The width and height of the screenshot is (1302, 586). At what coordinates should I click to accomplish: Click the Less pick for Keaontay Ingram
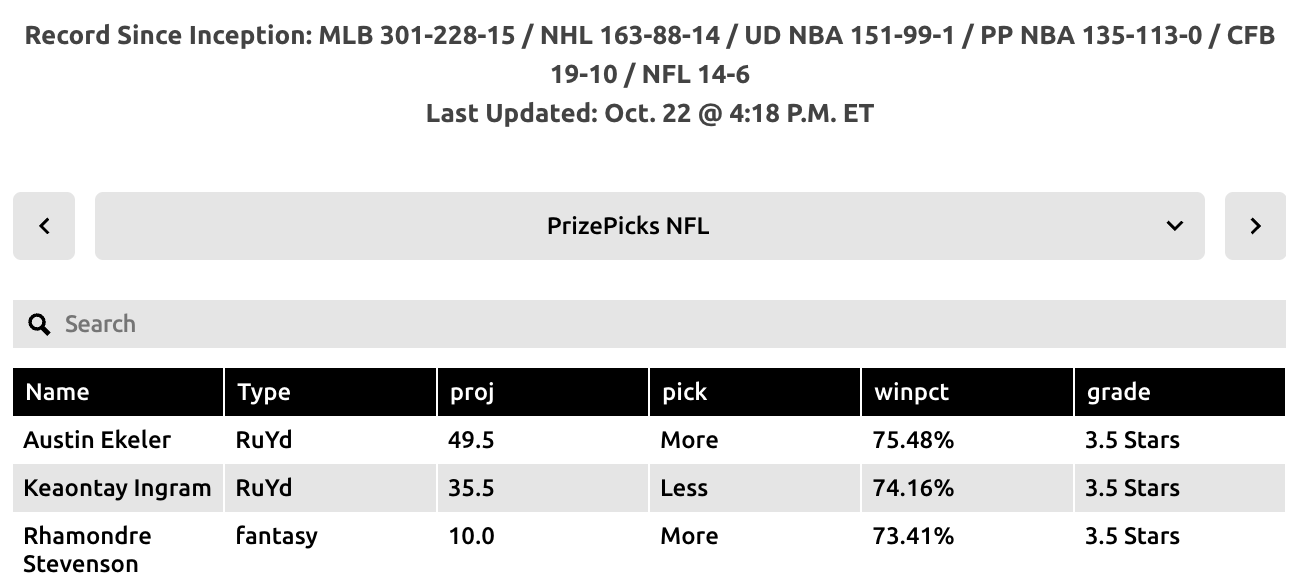point(683,487)
